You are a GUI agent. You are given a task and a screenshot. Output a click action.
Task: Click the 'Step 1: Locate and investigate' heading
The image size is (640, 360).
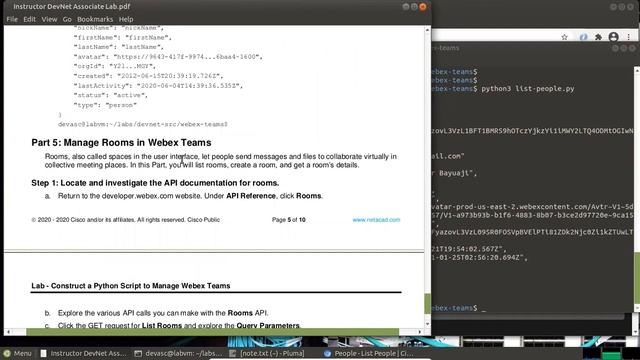click(155, 183)
